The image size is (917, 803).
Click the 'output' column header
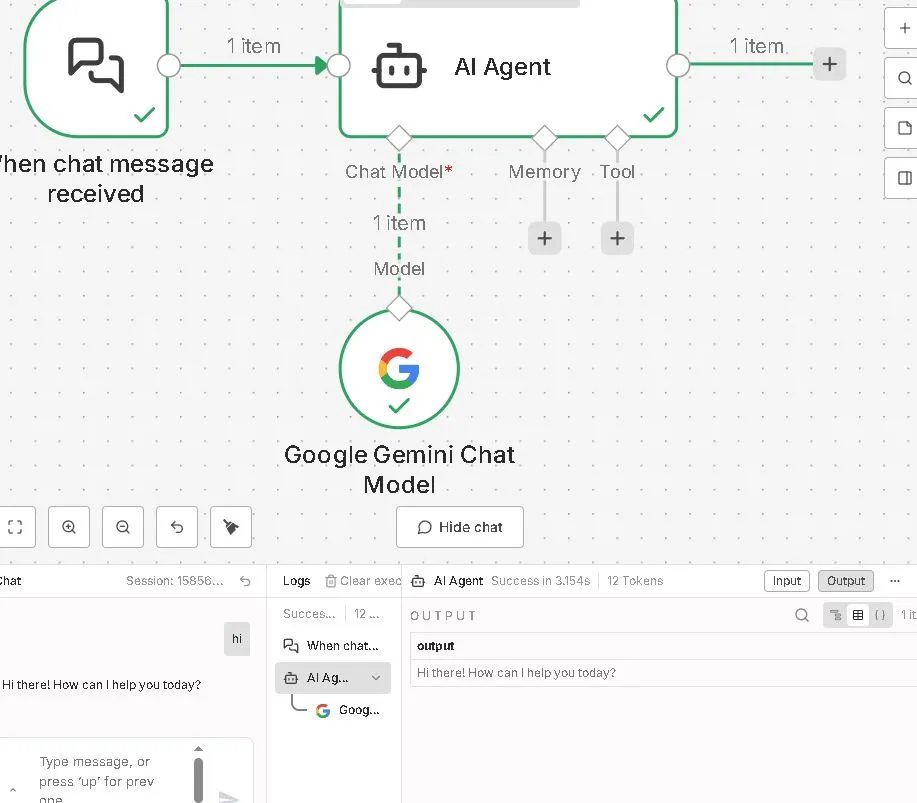(436, 646)
